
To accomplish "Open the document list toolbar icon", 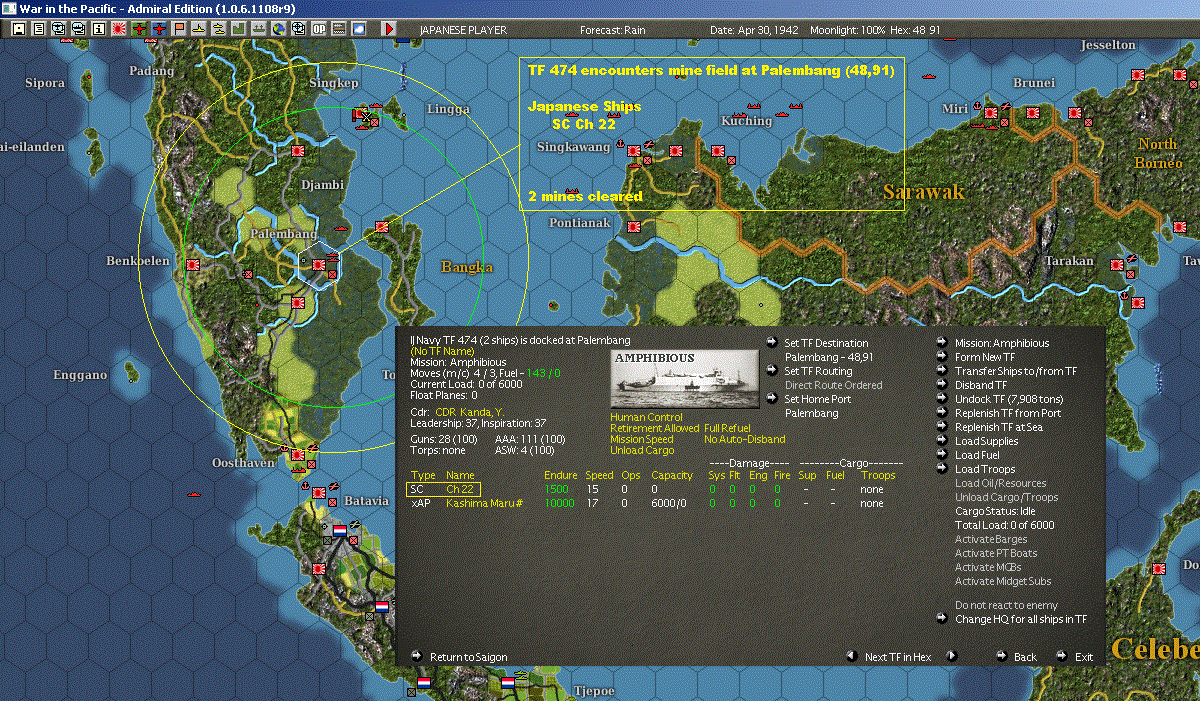I will tap(39, 29).
